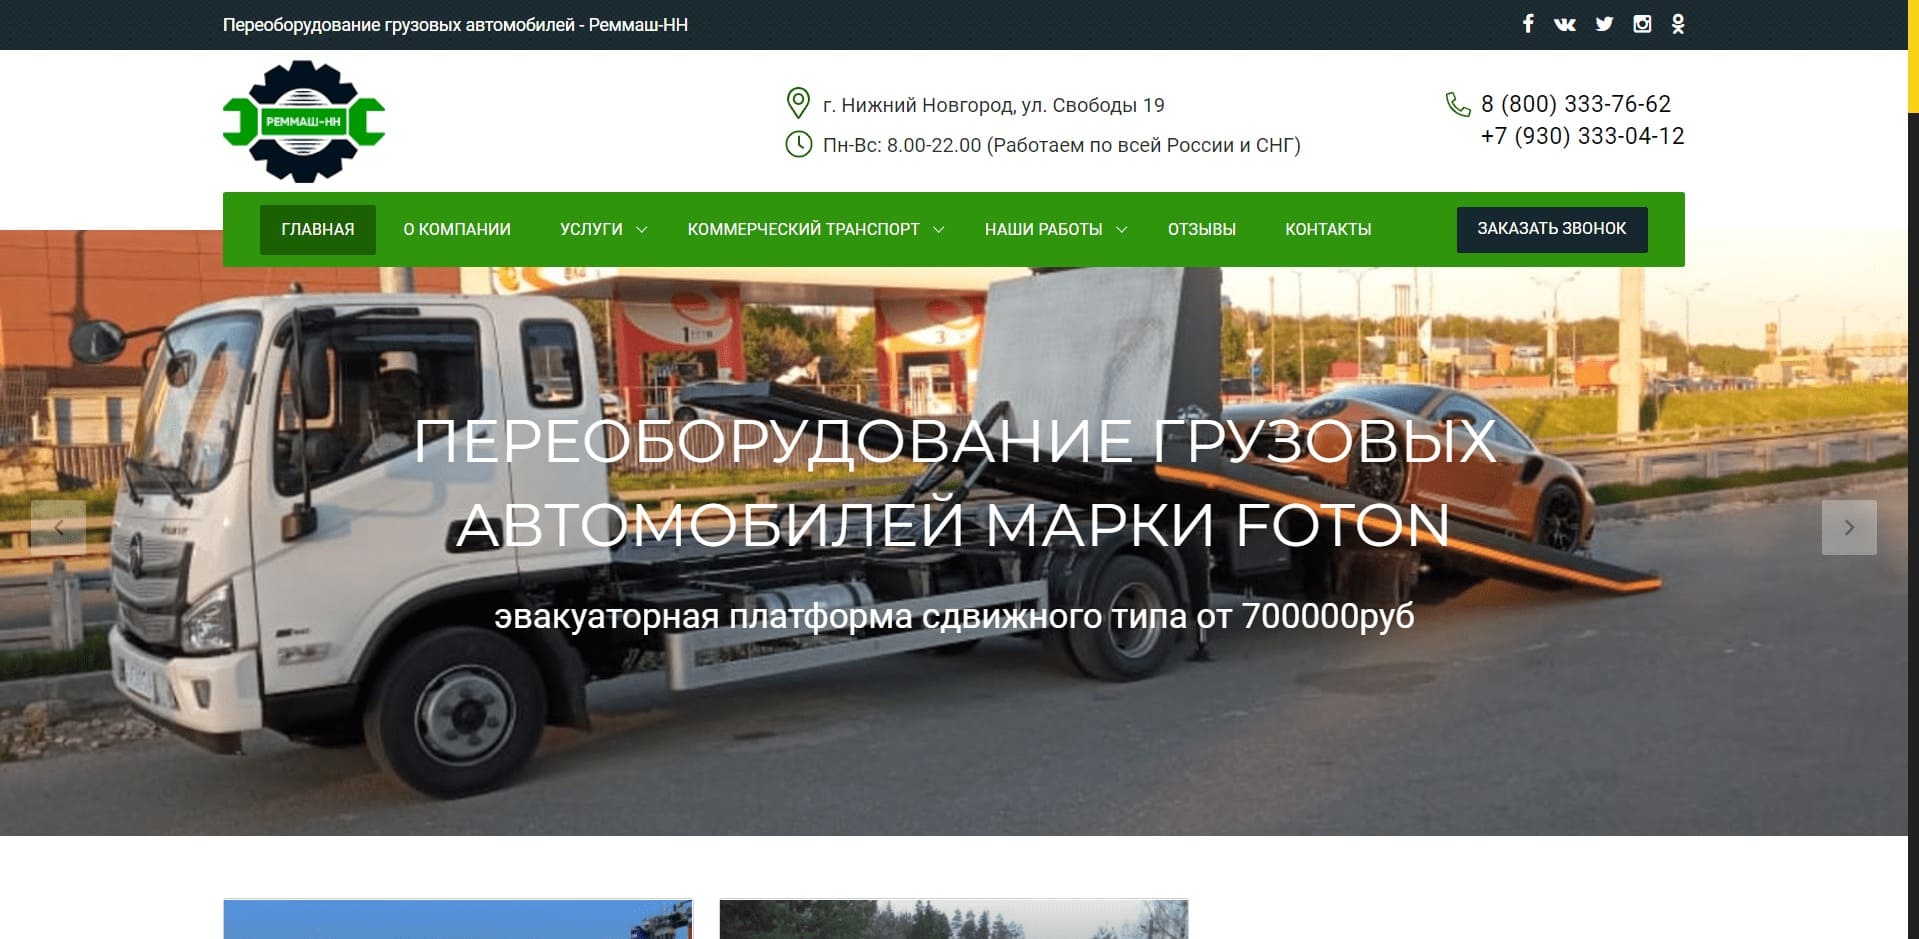Open the О компании menu item
The width and height of the screenshot is (1919, 939).
pos(457,230)
